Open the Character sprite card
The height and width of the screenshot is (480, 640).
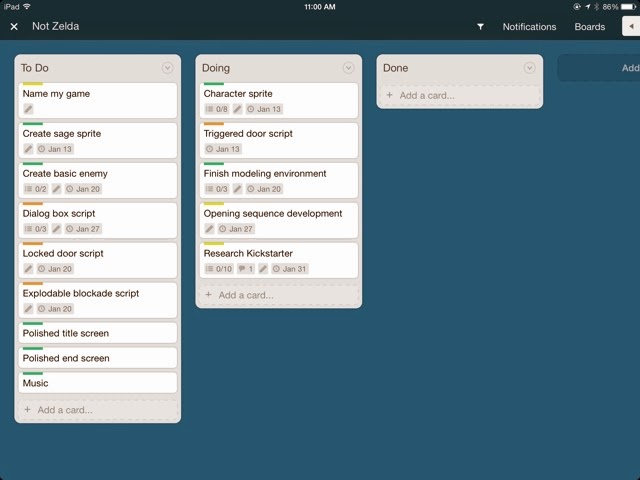(x=279, y=100)
